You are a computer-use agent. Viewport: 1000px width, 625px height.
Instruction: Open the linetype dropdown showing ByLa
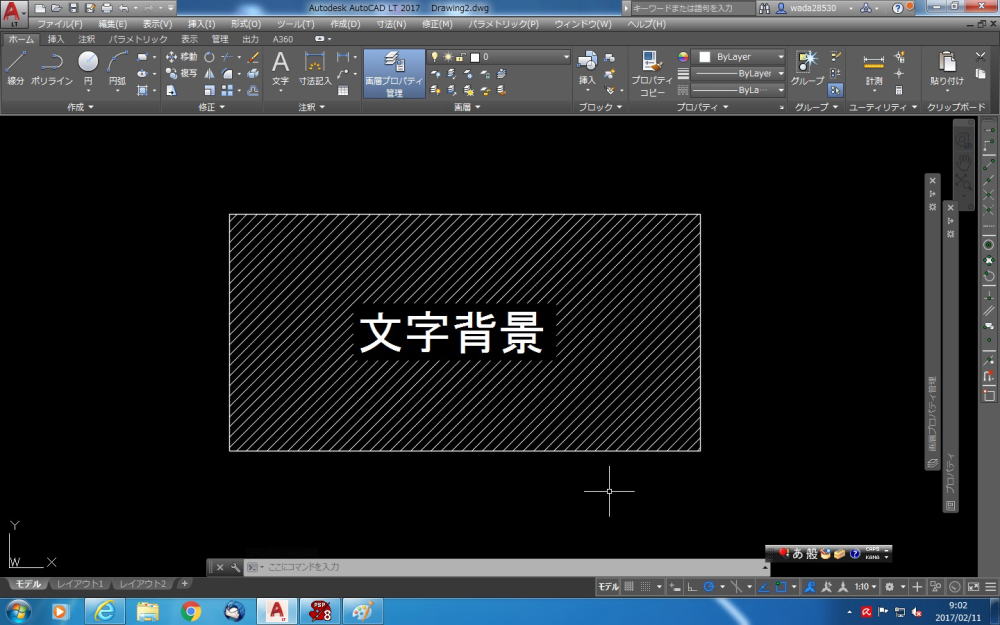click(739, 90)
